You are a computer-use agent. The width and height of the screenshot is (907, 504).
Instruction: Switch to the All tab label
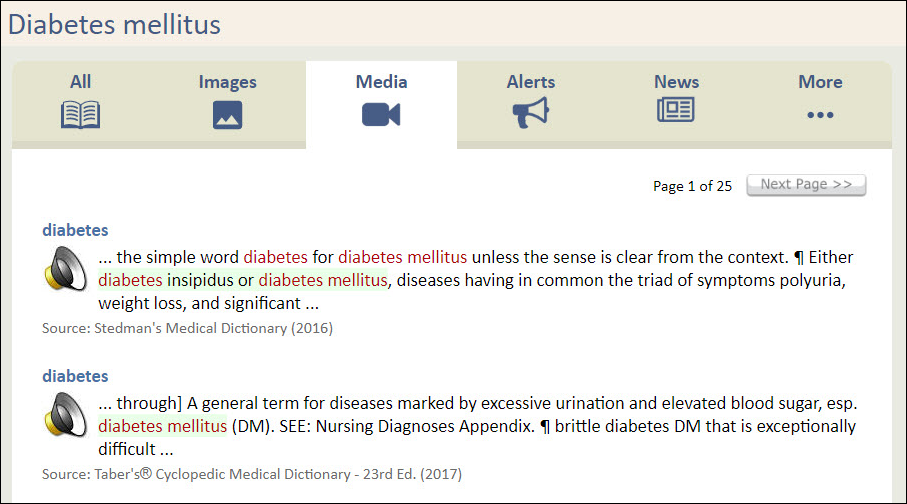(81, 82)
